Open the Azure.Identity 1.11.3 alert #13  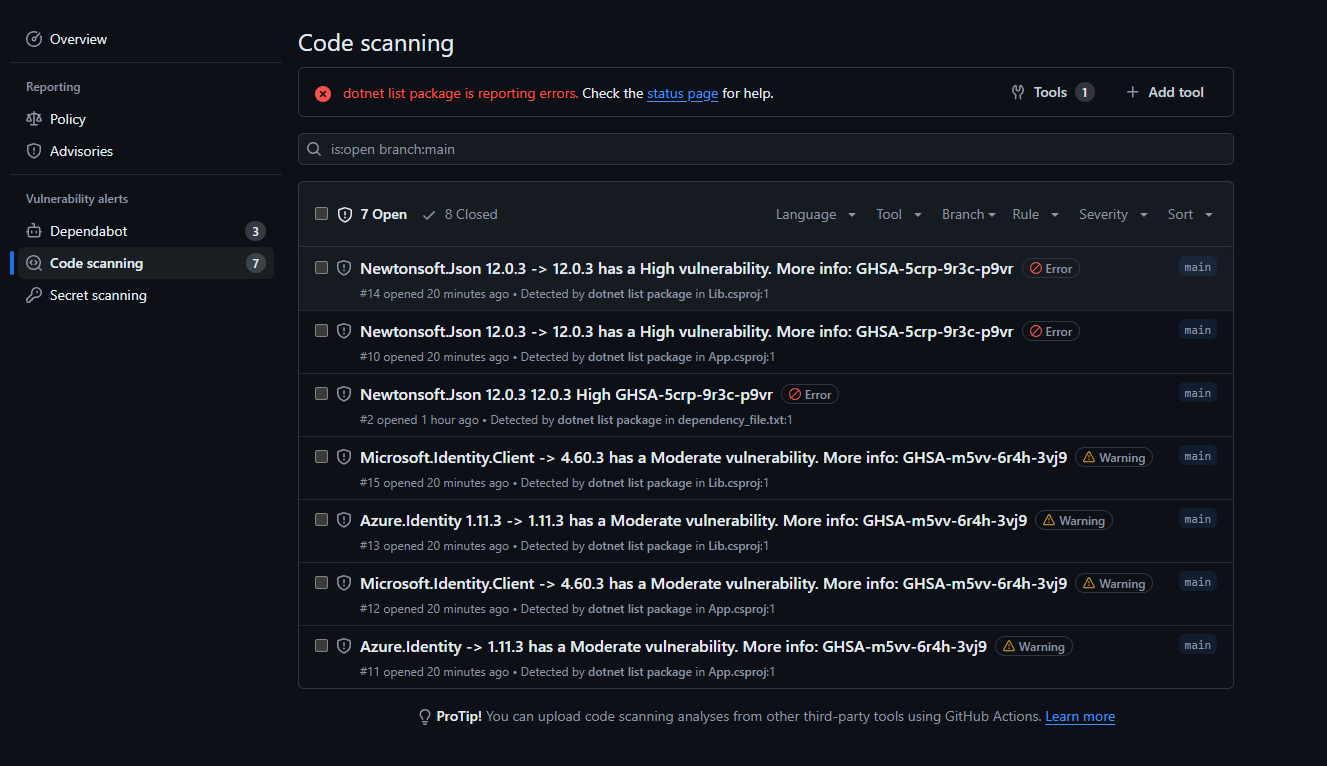click(x=693, y=520)
